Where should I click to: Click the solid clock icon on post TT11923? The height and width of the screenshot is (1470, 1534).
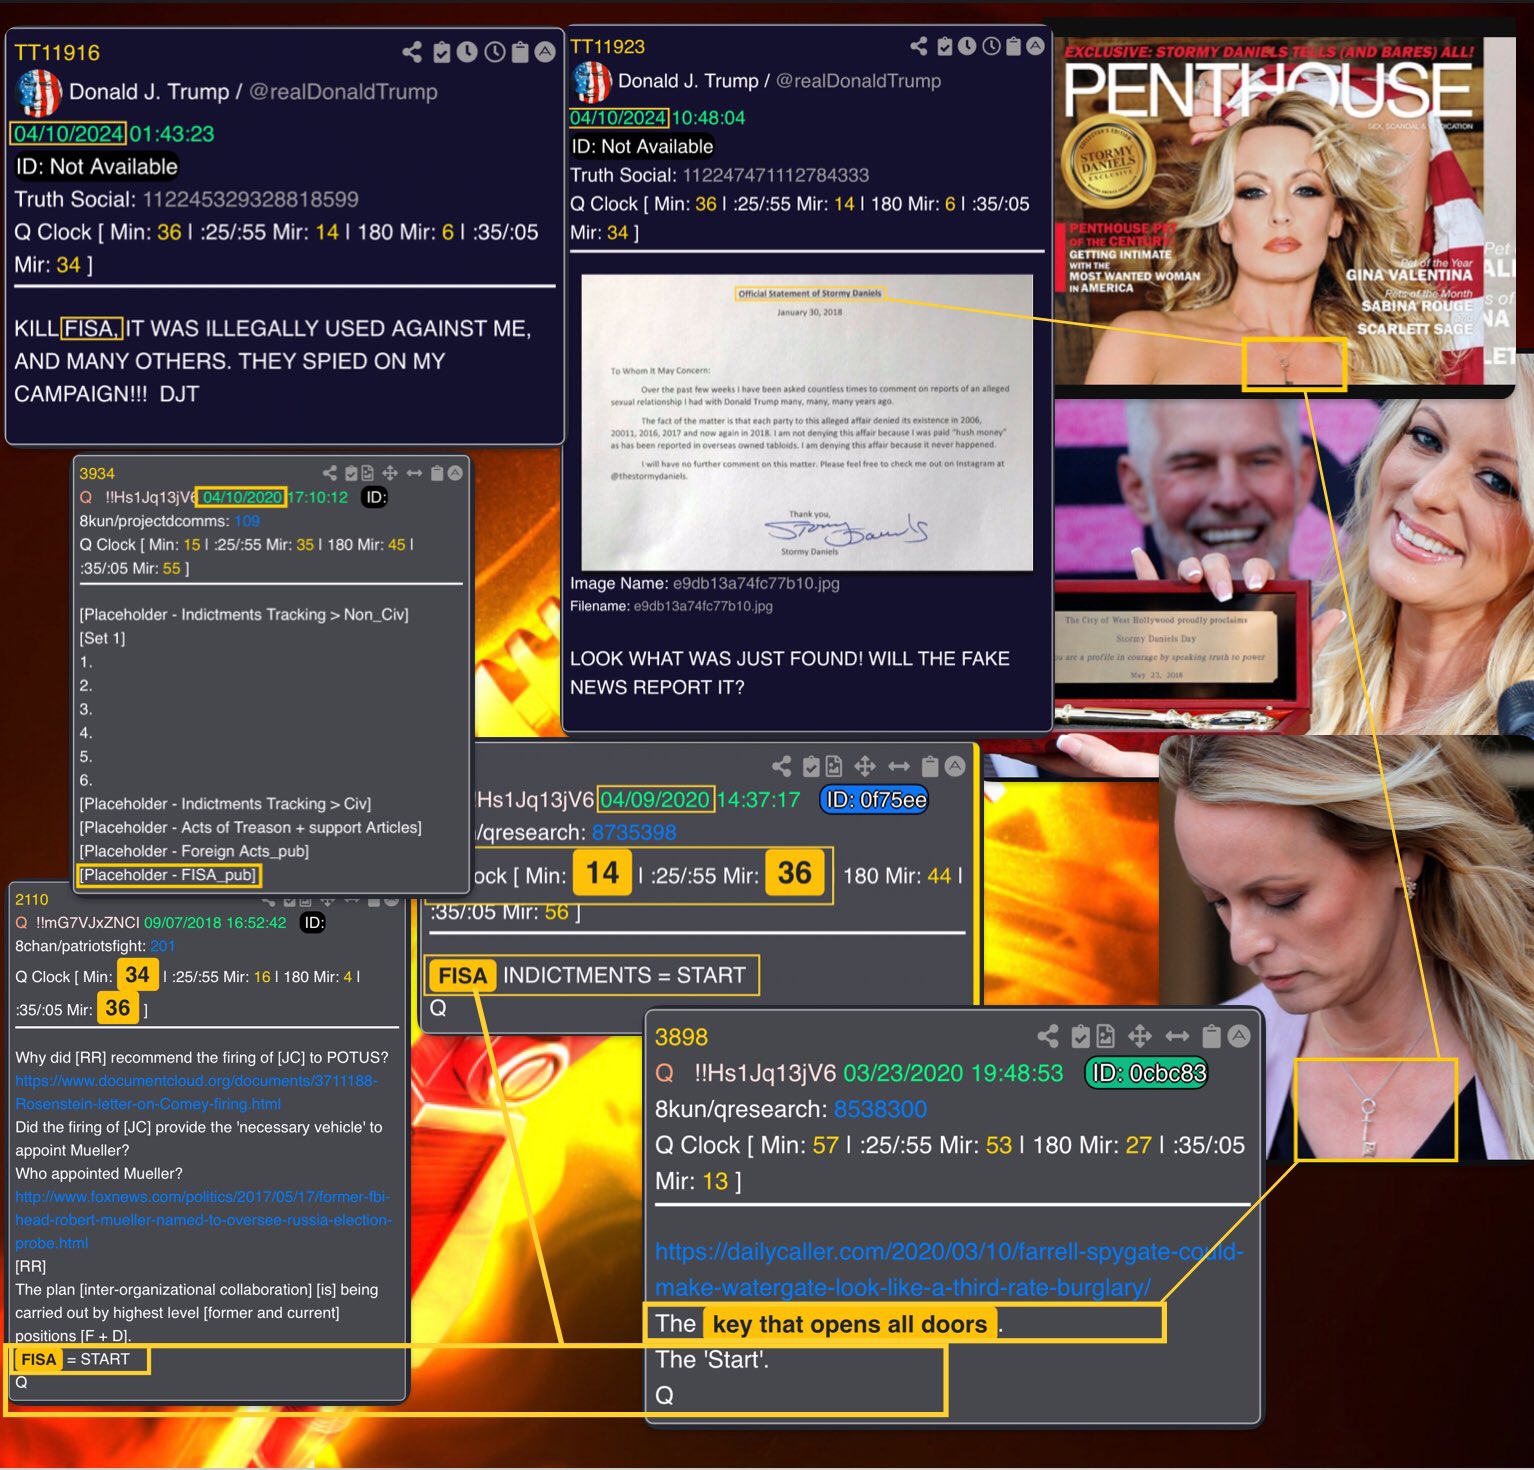[967, 46]
